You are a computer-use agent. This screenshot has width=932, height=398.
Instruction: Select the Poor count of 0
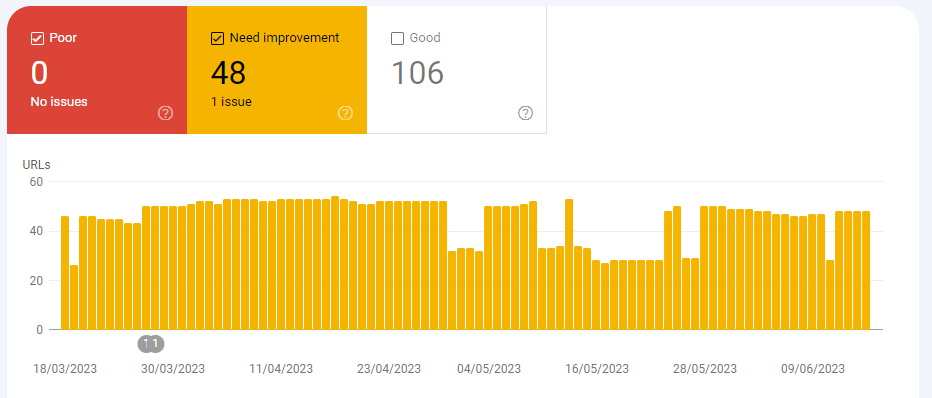[x=39, y=73]
